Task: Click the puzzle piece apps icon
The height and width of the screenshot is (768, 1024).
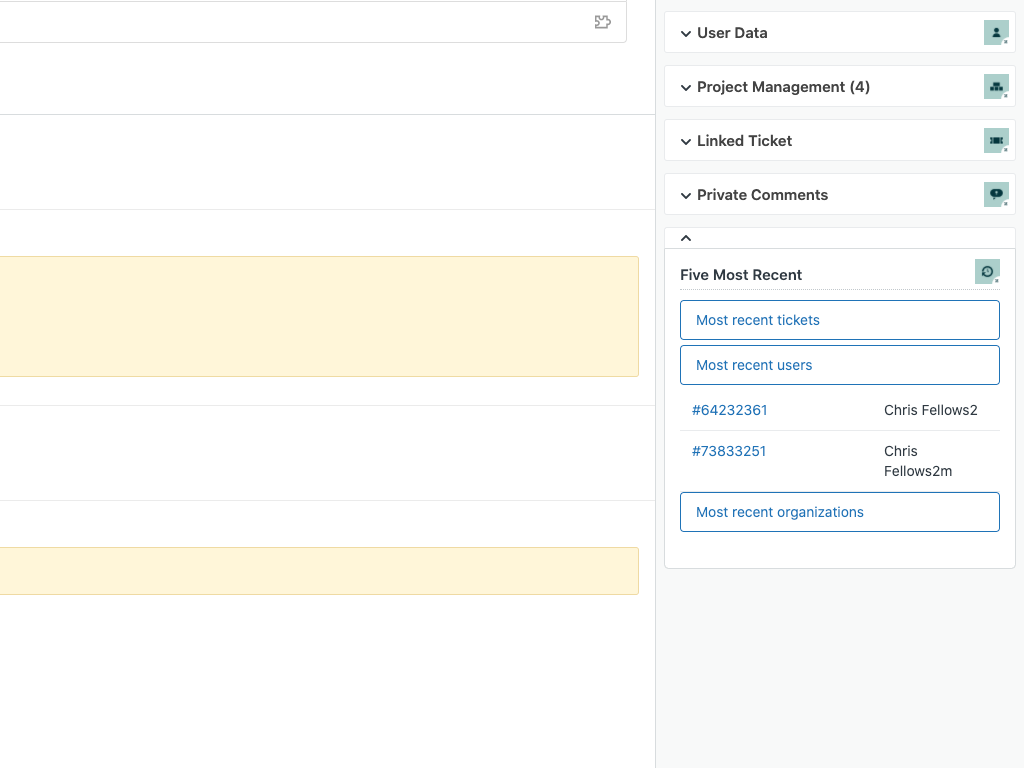Action: pos(602,22)
